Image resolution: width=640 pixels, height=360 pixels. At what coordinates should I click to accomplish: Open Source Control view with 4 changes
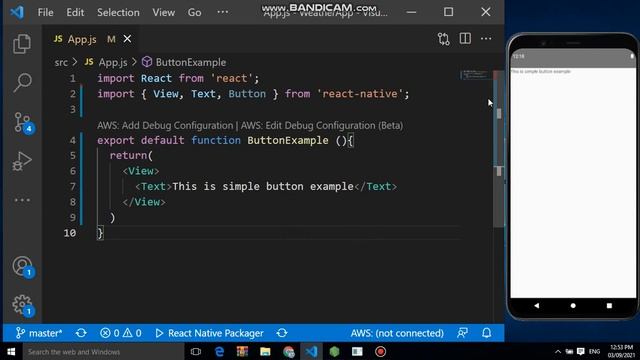click(x=23, y=122)
